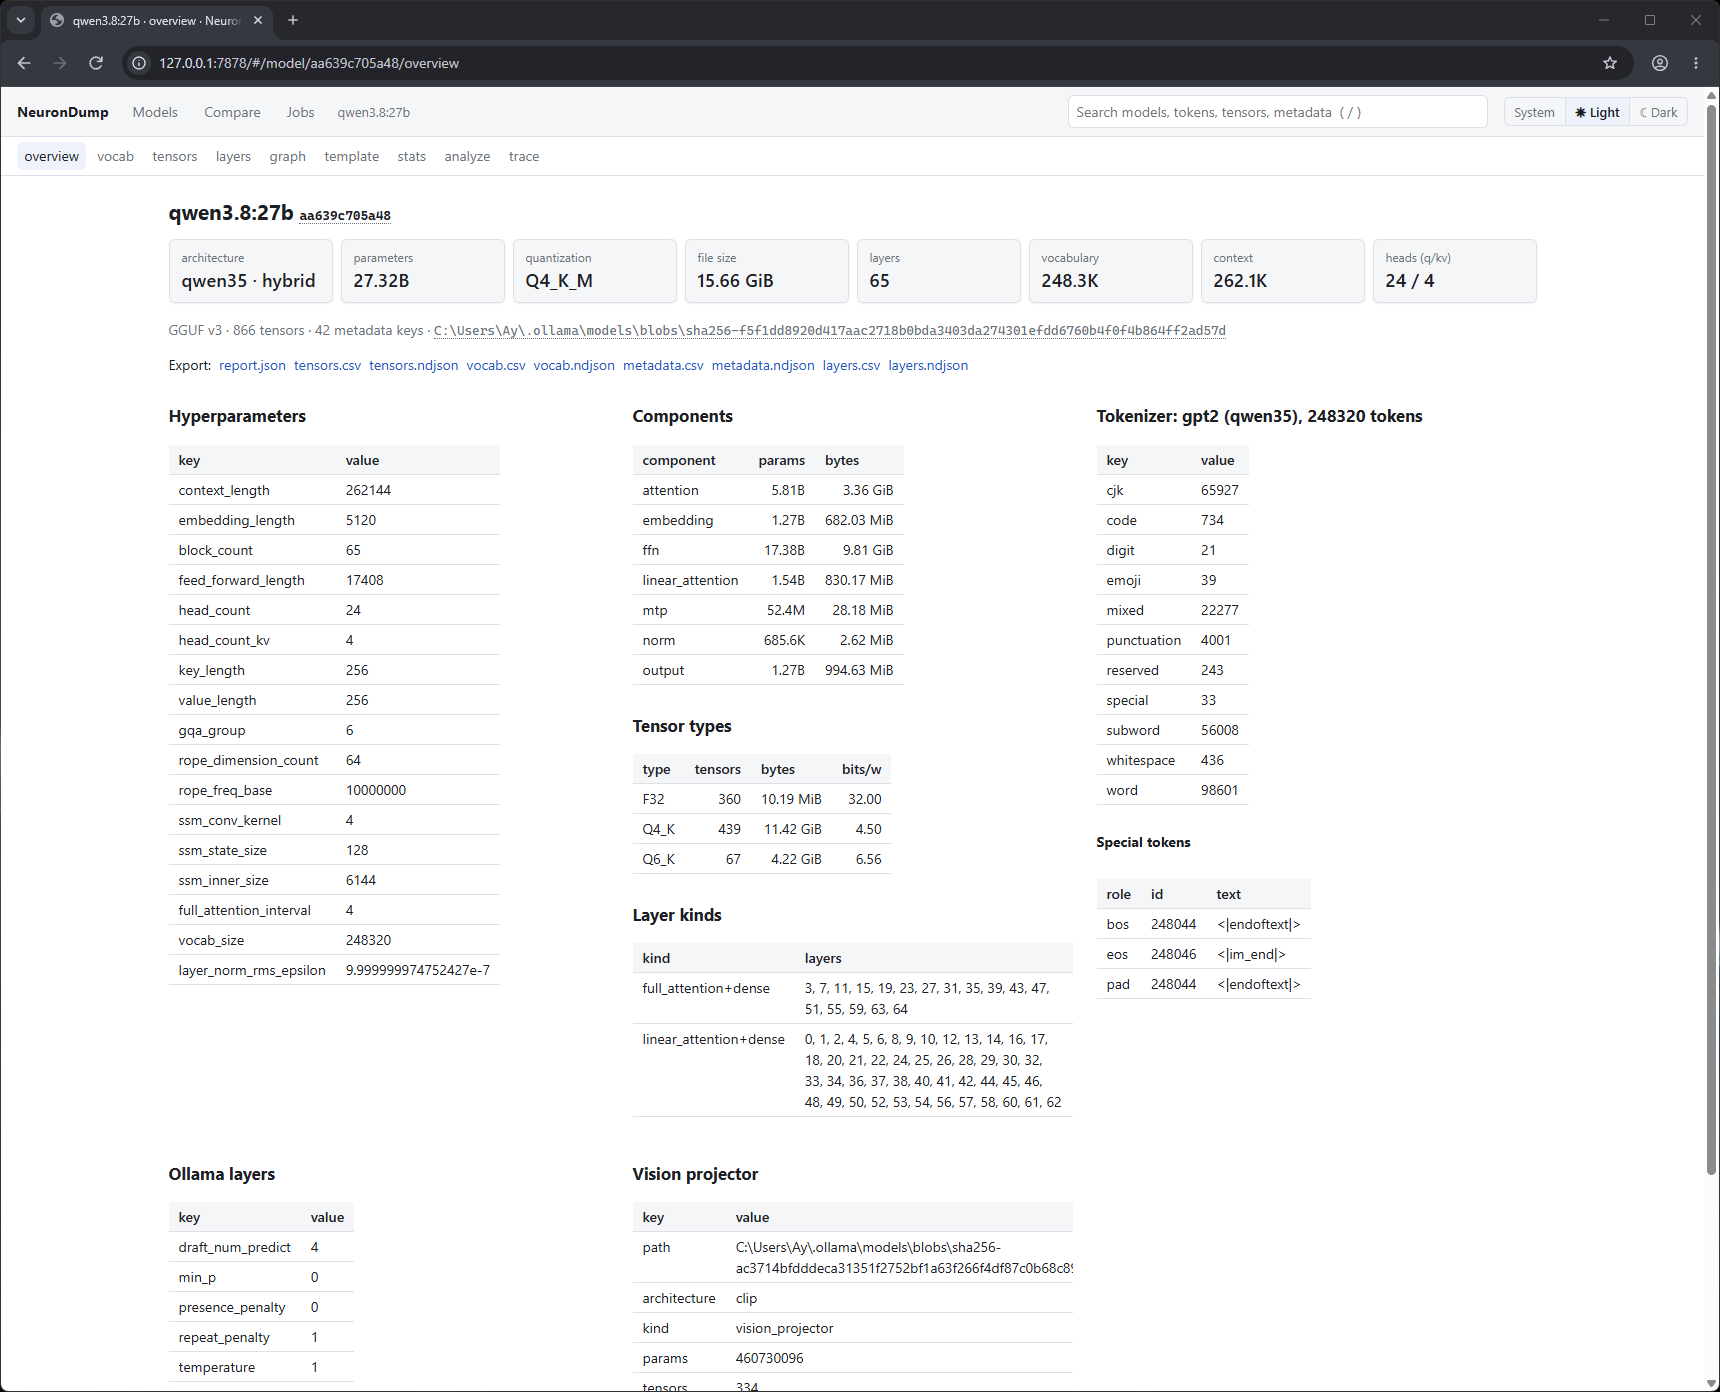Open the Compare page

pos(232,112)
